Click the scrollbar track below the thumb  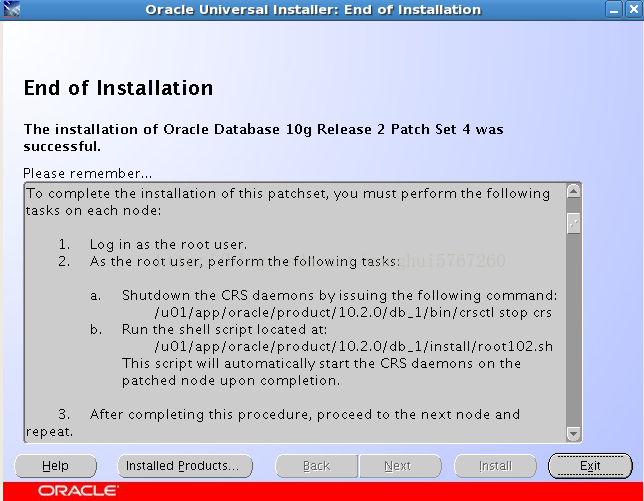(x=573, y=331)
